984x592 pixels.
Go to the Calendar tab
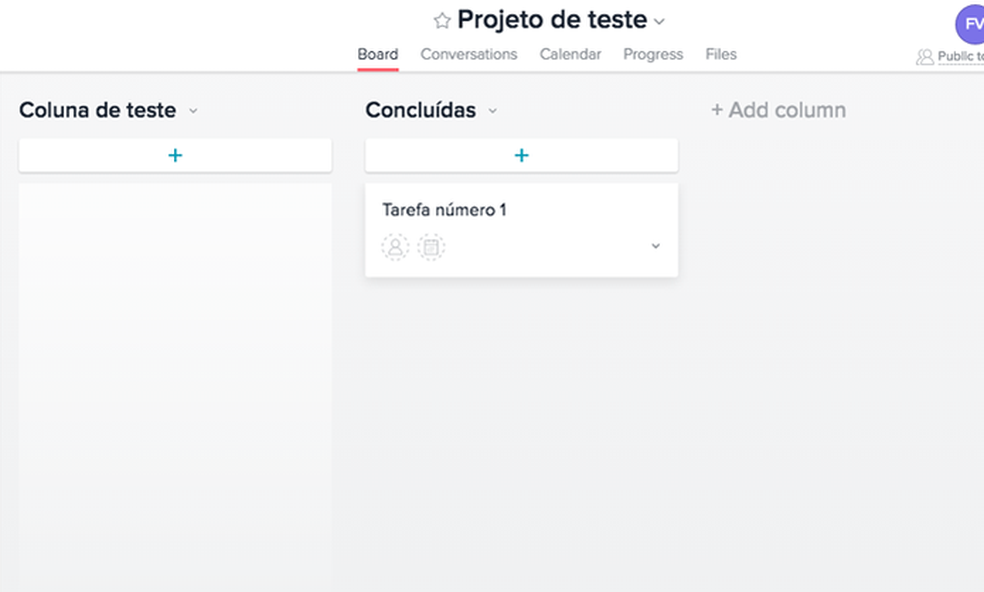click(x=570, y=55)
